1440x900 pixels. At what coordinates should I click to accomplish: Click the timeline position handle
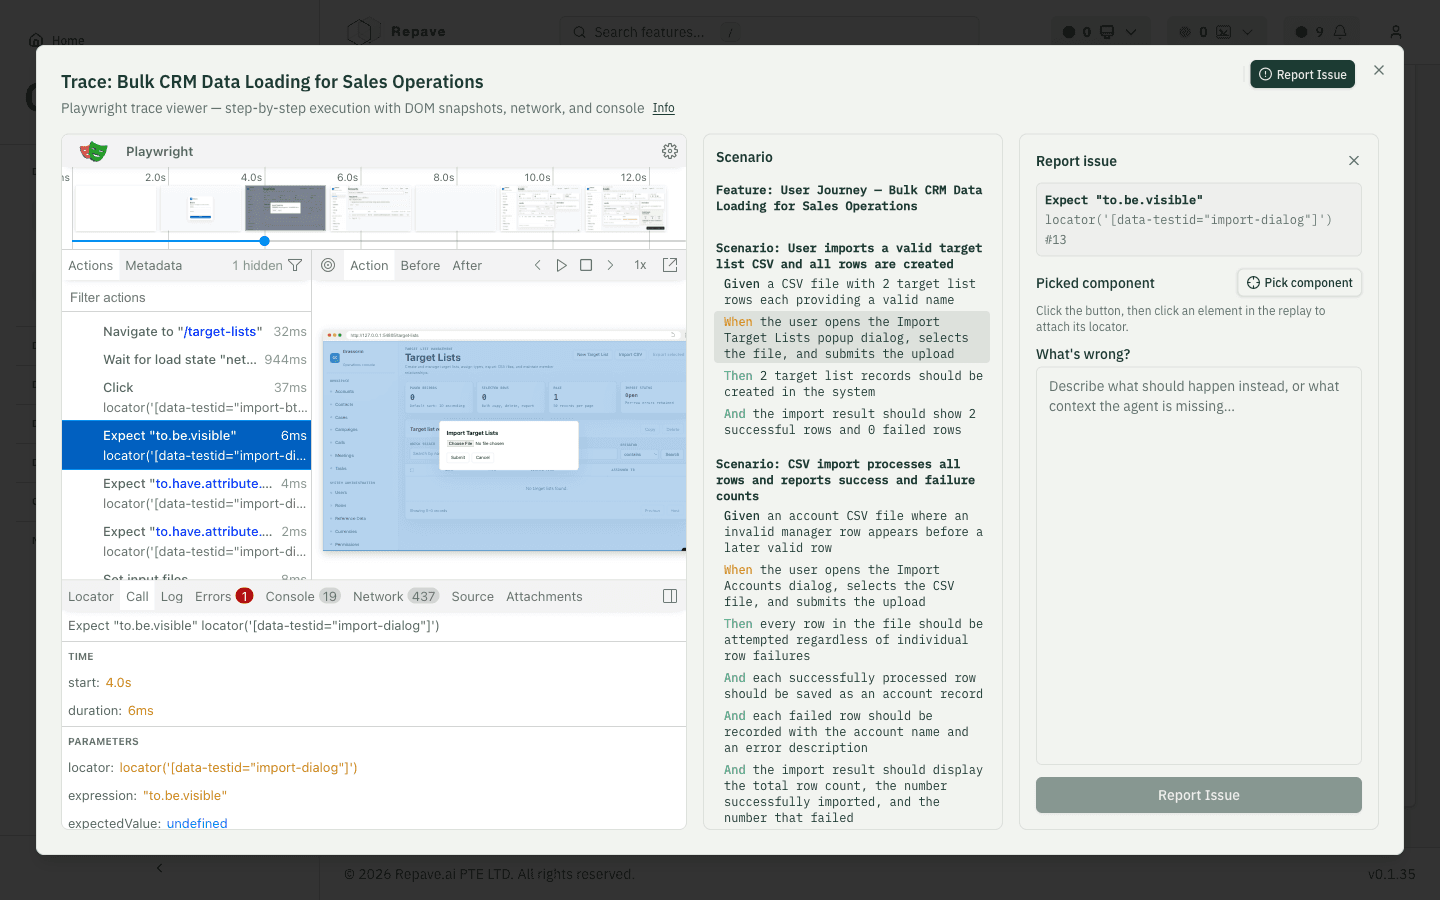(264, 241)
